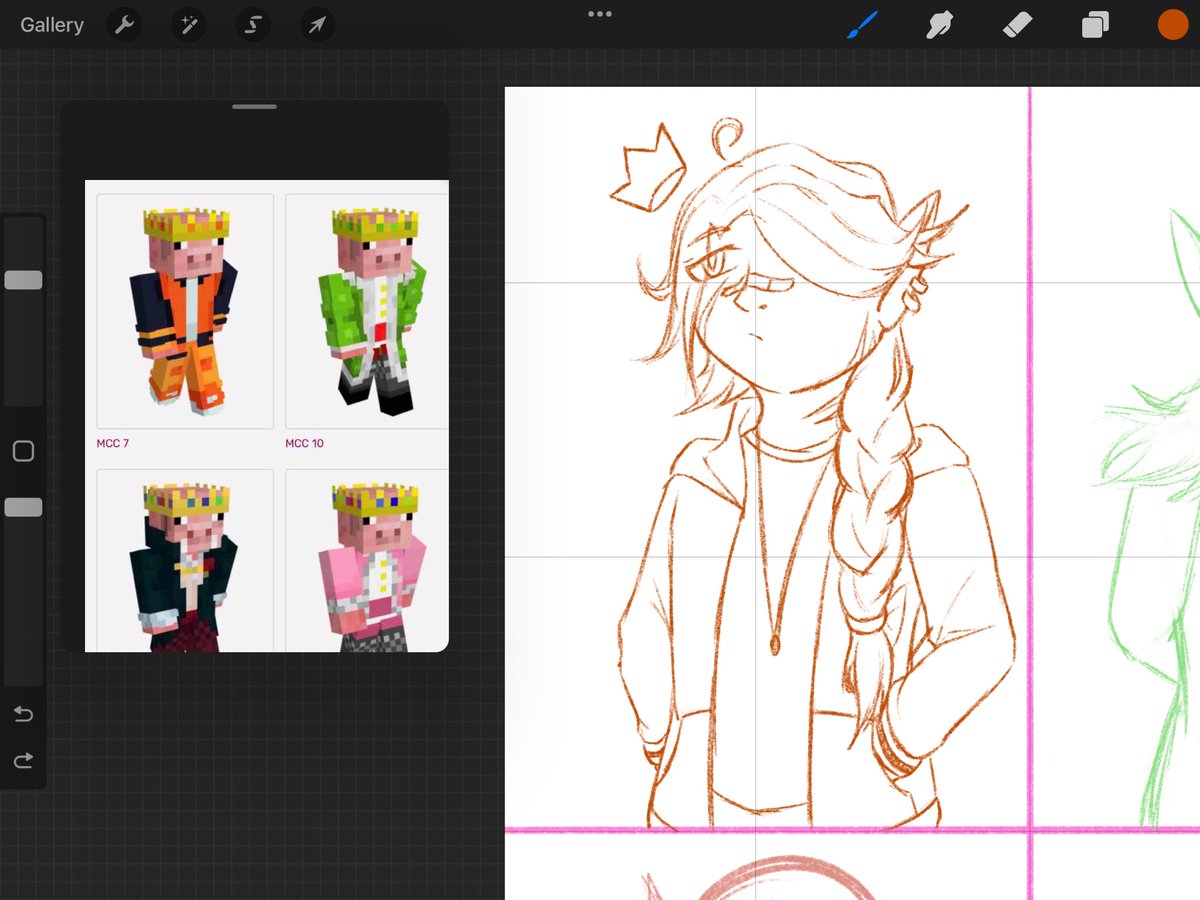Select the MCC 7 skin thumbnail

tap(185, 311)
